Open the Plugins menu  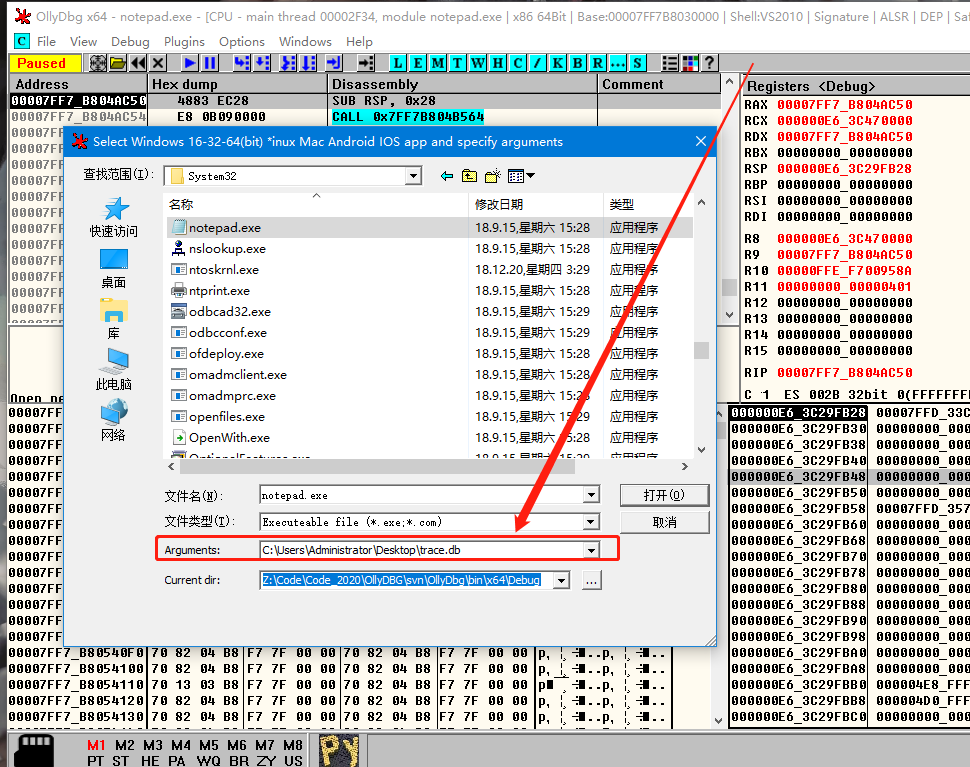click(184, 41)
